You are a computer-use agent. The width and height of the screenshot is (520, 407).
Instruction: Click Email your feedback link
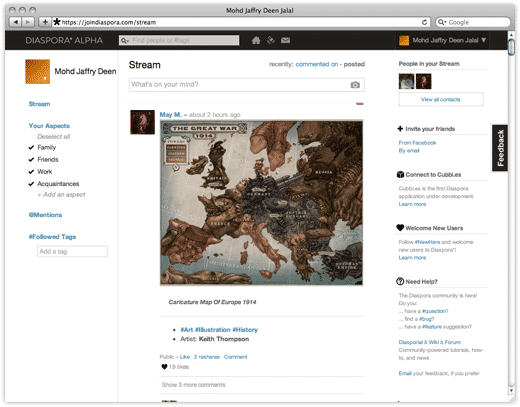[x=405, y=373]
